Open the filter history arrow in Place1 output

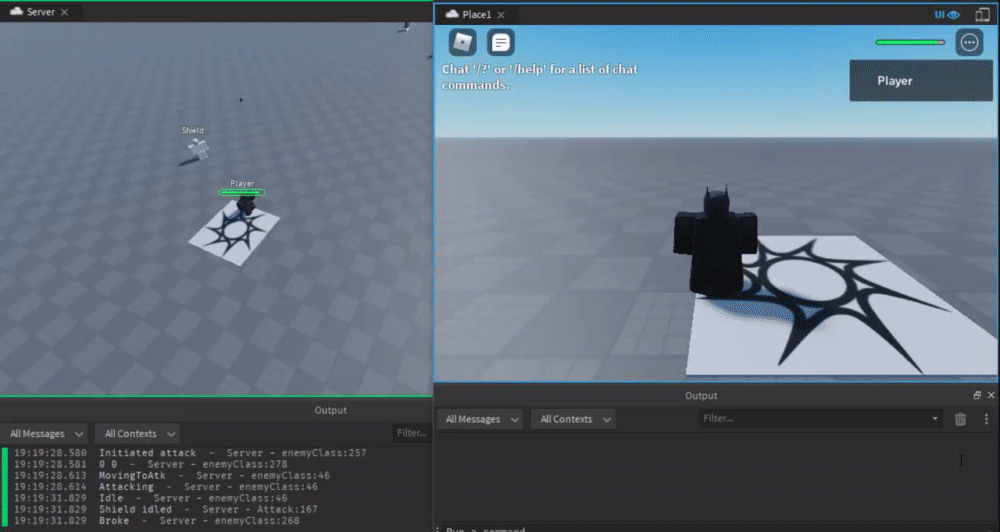[x=935, y=419]
